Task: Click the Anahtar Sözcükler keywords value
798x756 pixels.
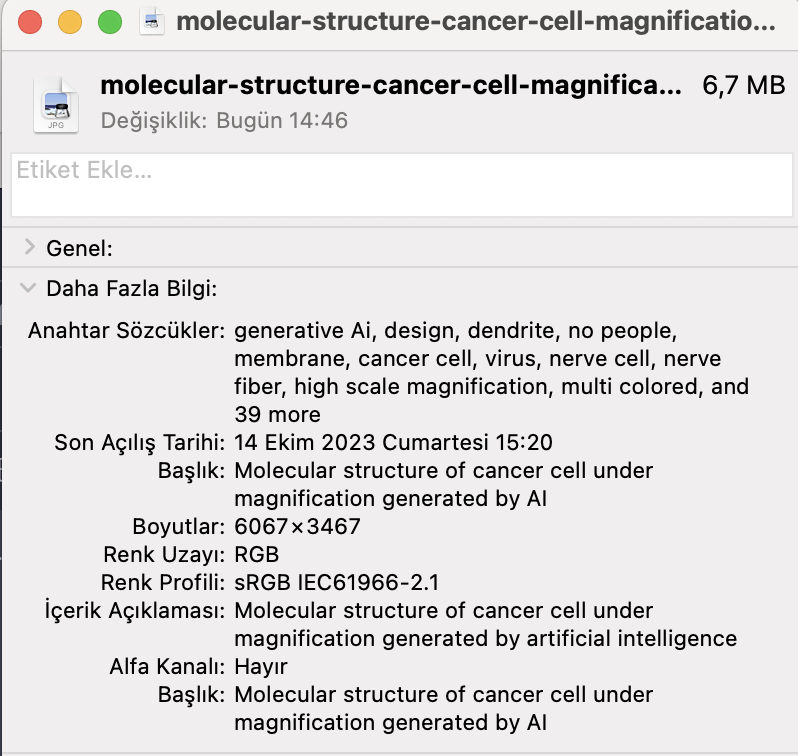Action: (491, 373)
